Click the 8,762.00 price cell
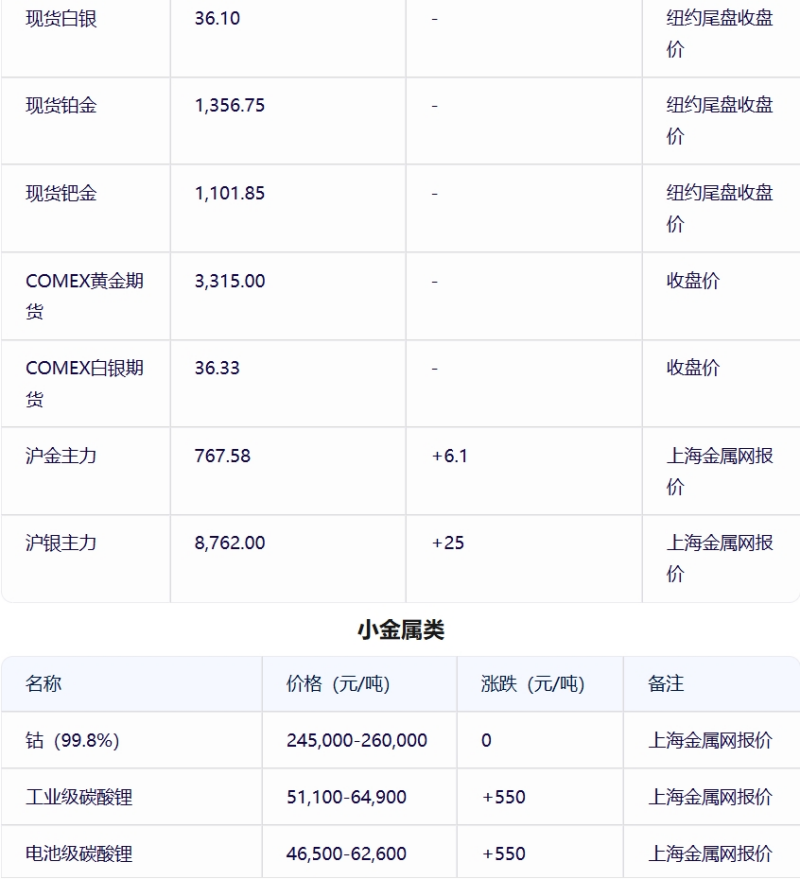 [x=229, y=543]
